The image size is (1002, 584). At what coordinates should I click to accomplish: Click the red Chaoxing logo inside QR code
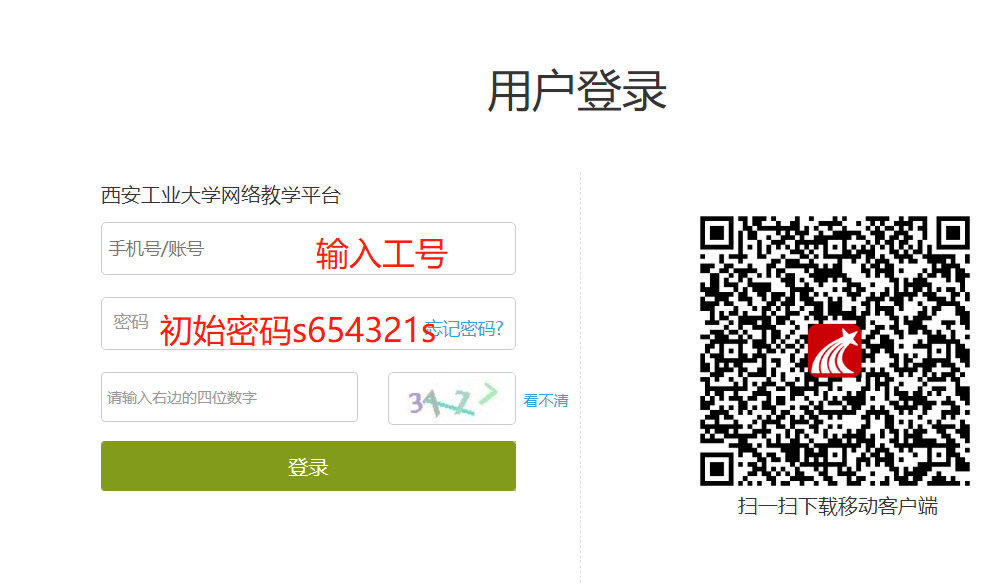[x=835, y=350]
